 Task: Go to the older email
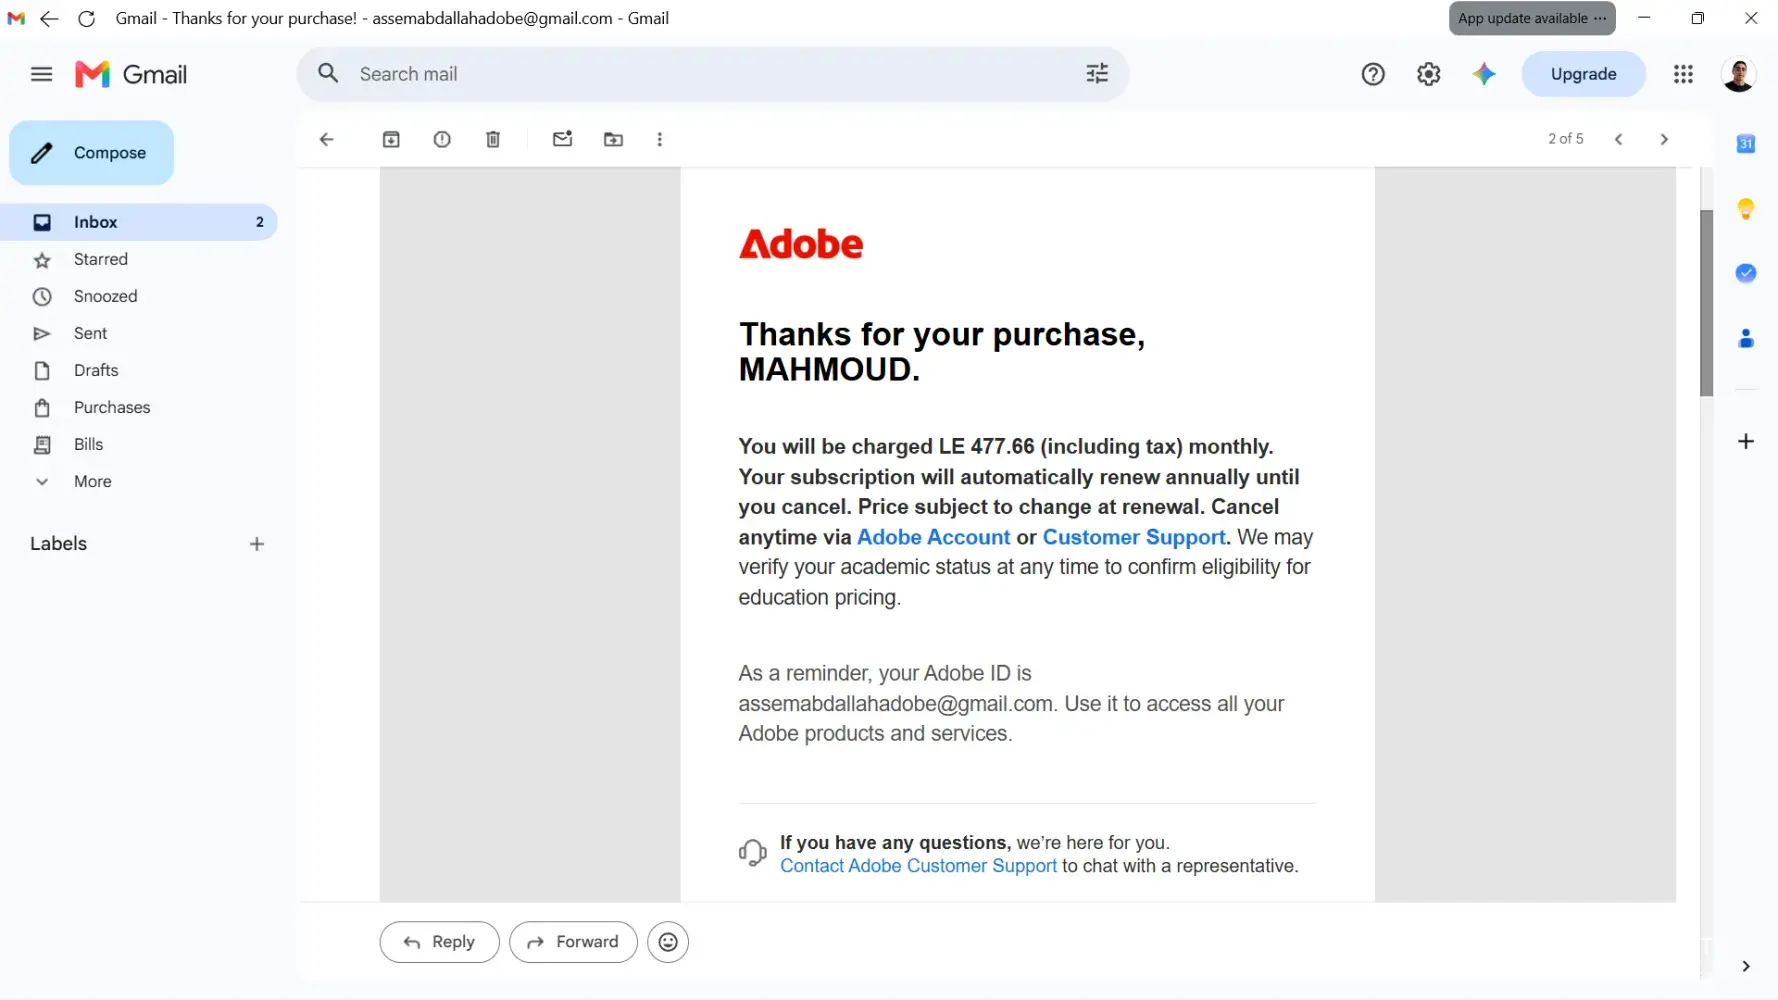pyautogui.click(x=1664, y=139)
